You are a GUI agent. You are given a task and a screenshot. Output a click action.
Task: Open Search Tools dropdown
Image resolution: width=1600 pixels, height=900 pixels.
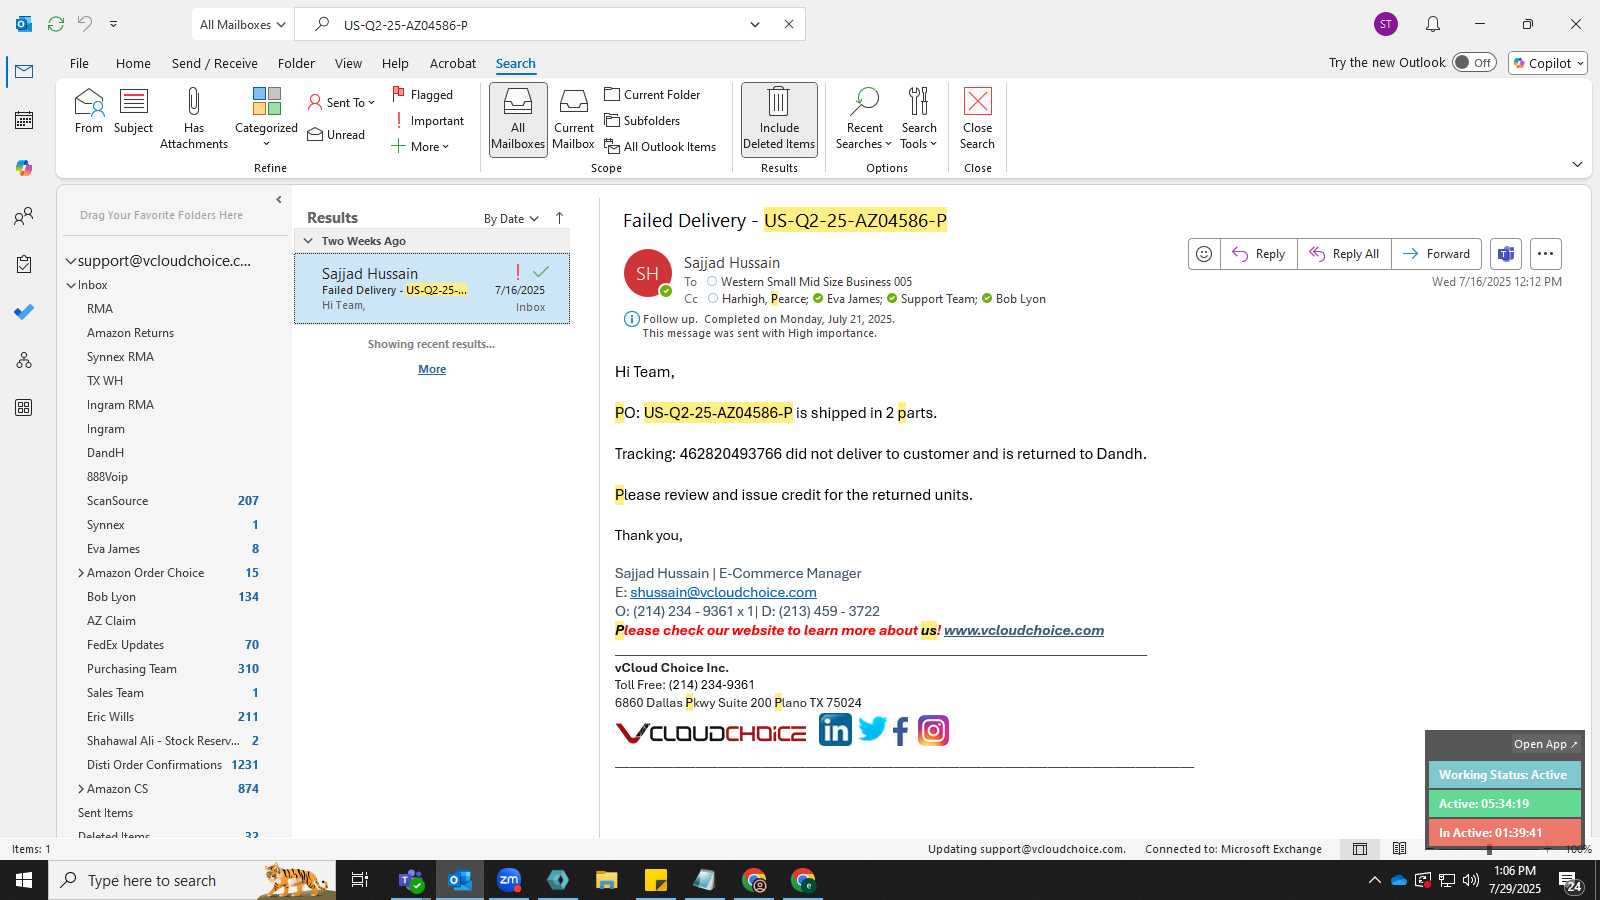[919, 118]
